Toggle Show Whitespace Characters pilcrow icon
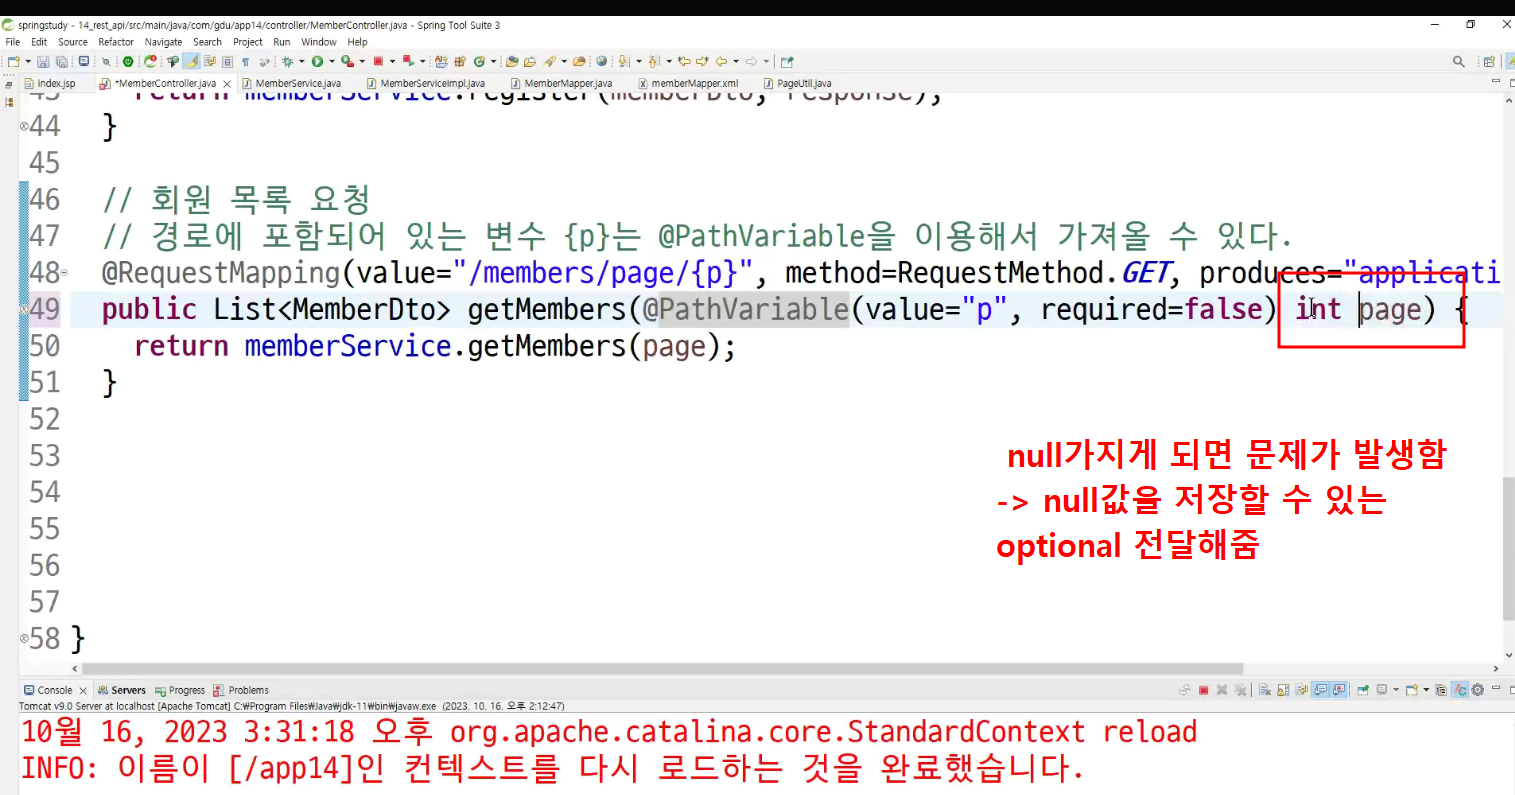Viewport: 1515px width, 795px height. click(245, 62)
